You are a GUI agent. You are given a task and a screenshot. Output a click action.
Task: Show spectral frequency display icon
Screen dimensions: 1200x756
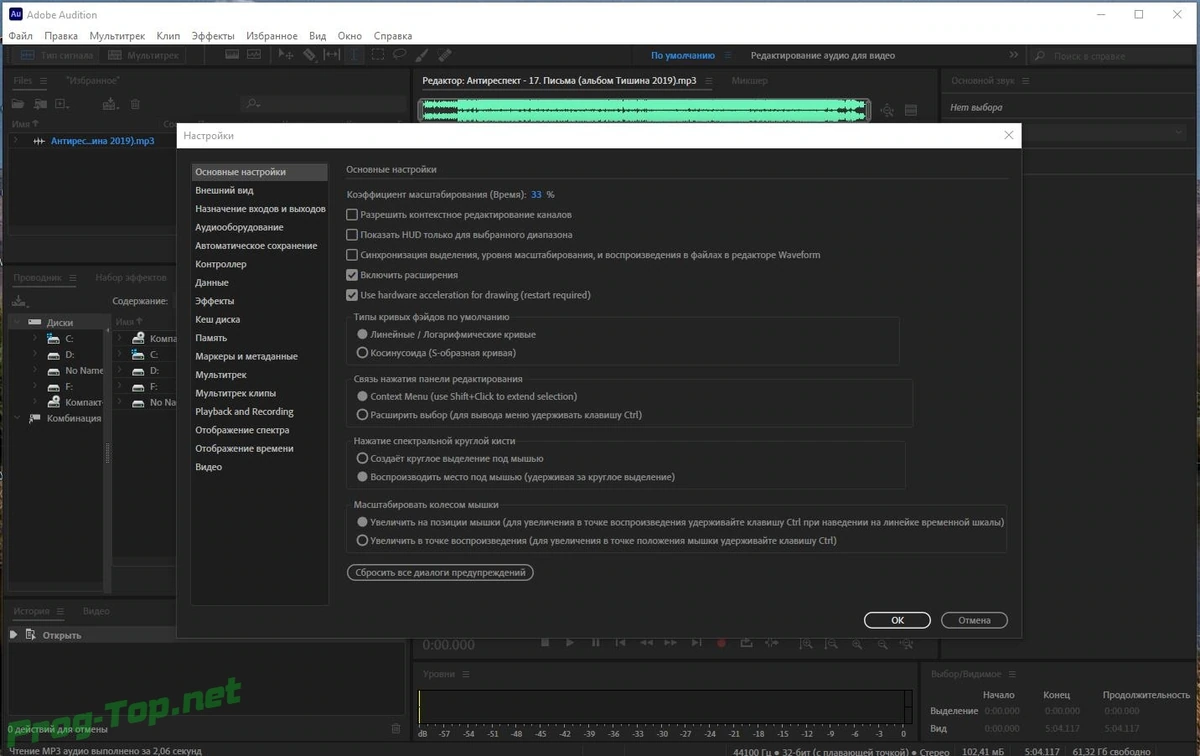pos(232,55)
